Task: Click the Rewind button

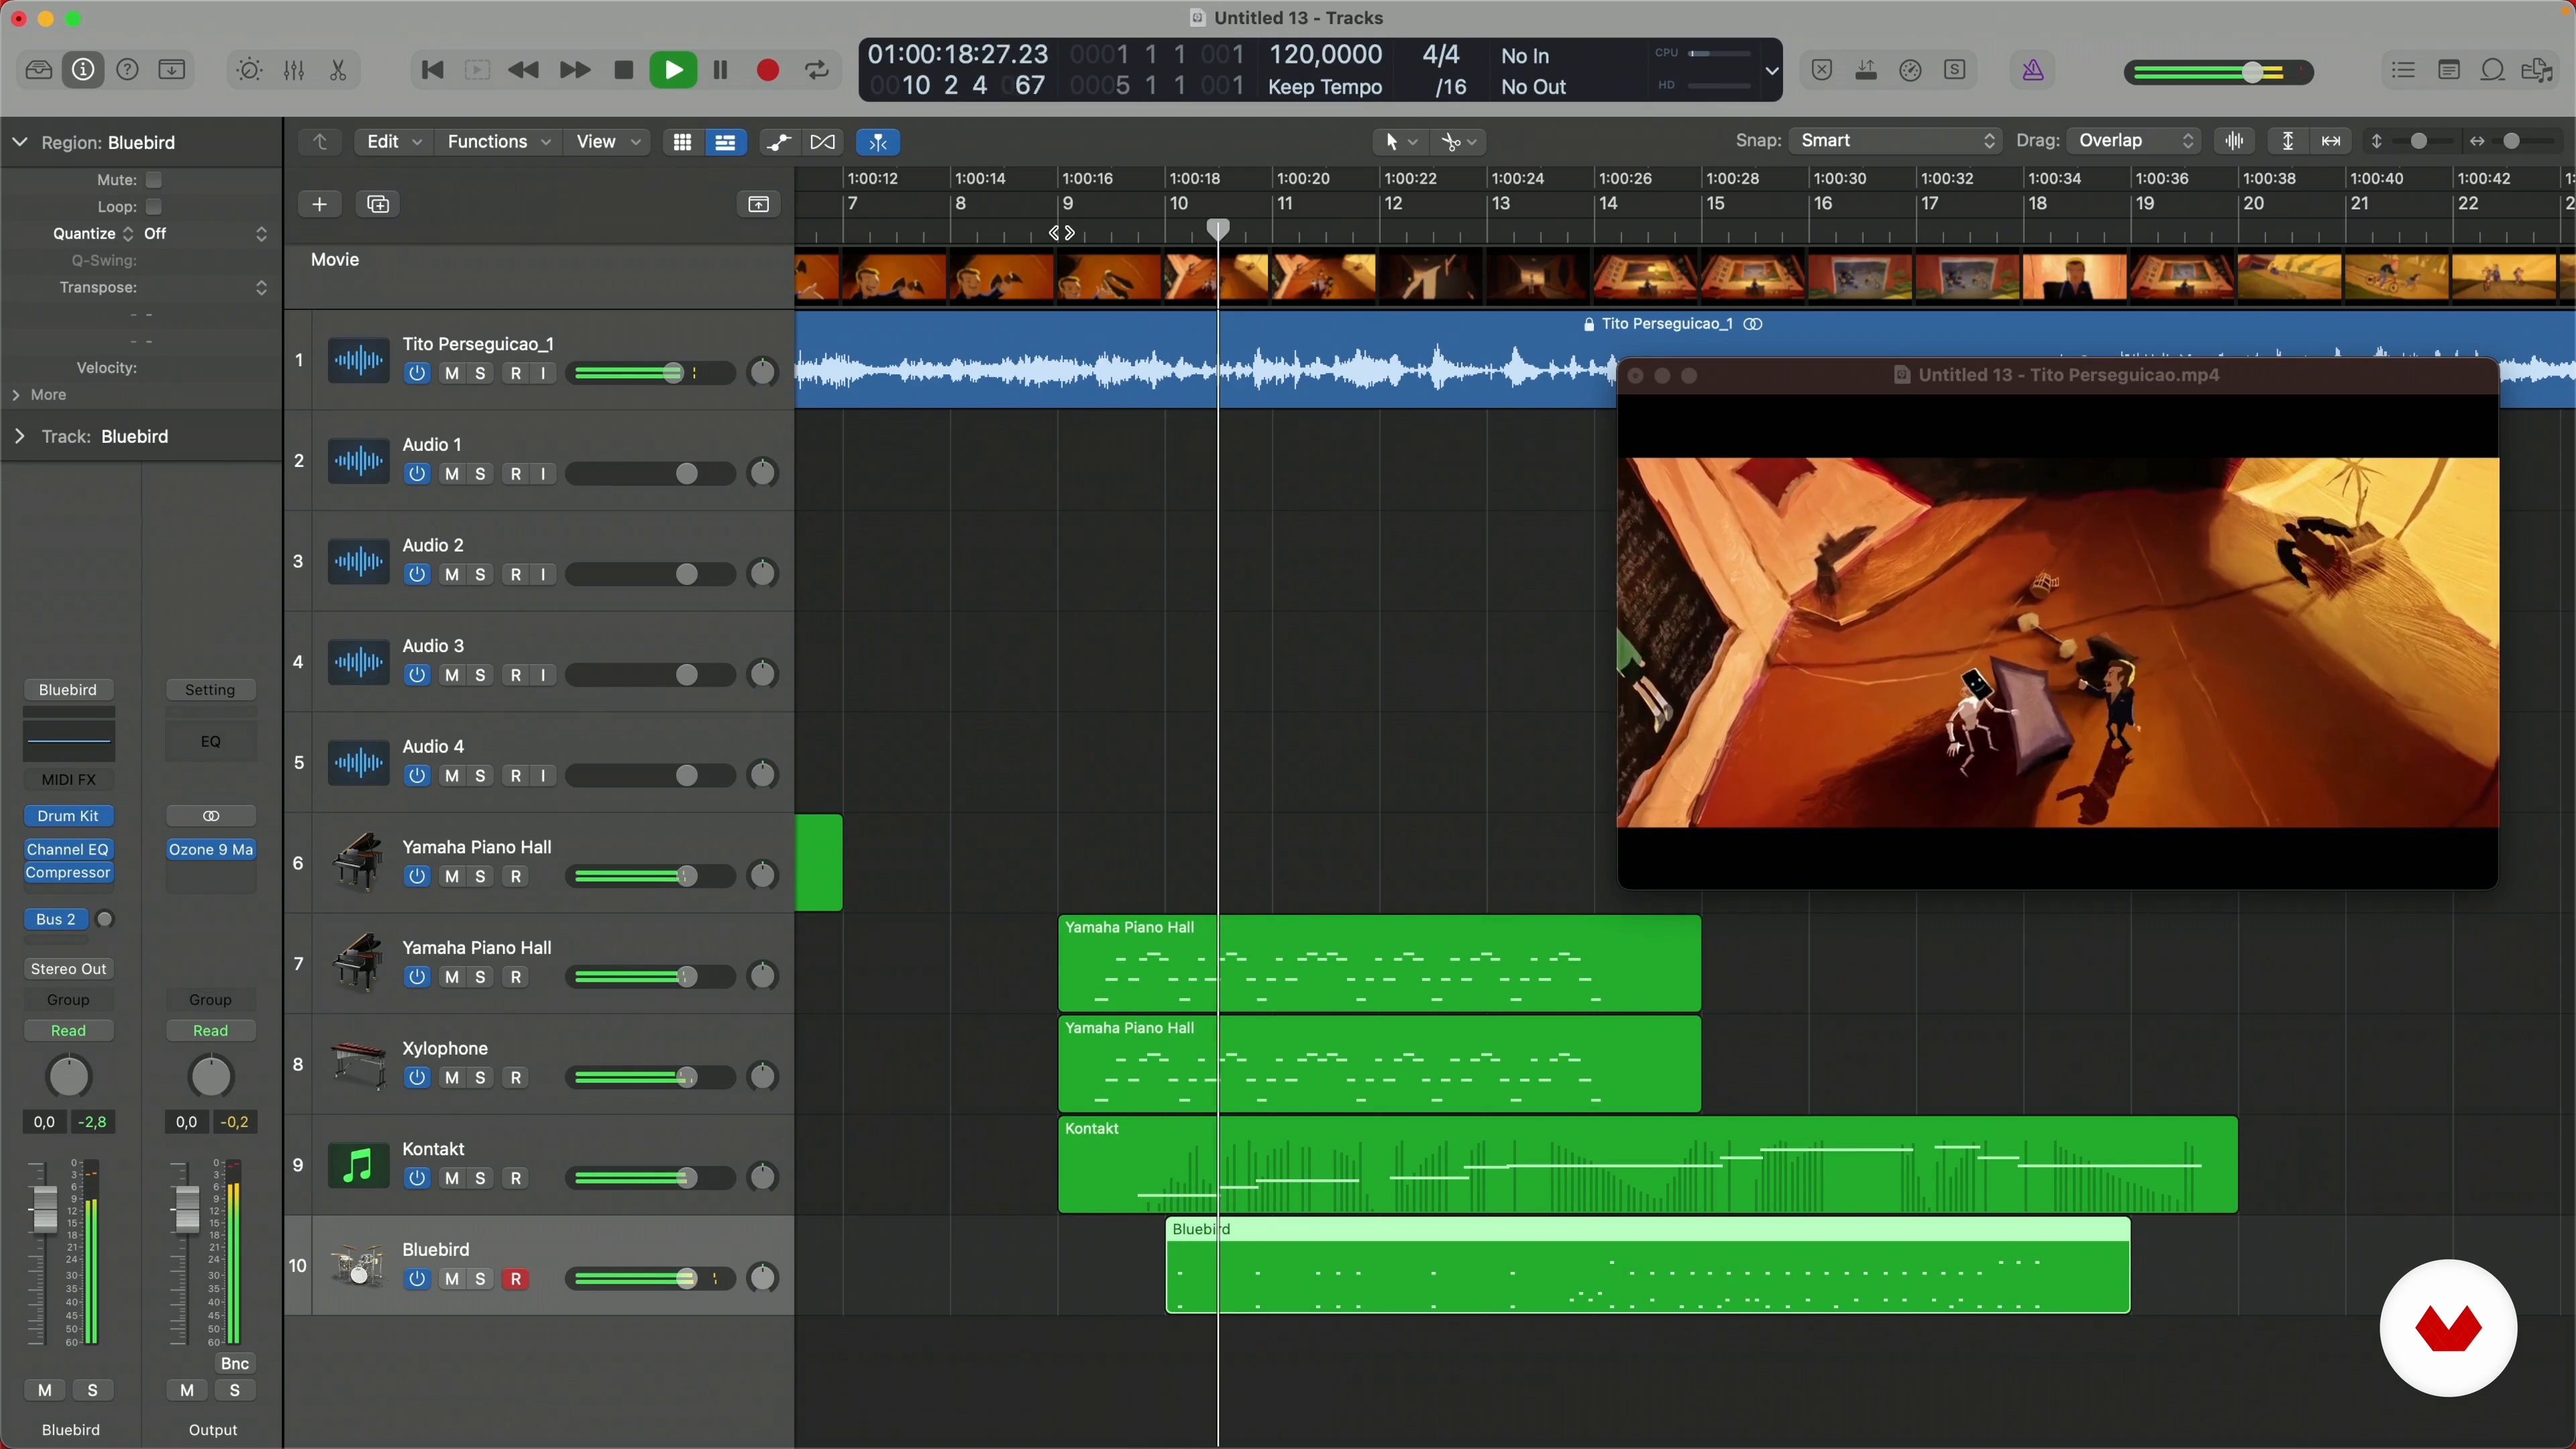Action: [523, 70]
